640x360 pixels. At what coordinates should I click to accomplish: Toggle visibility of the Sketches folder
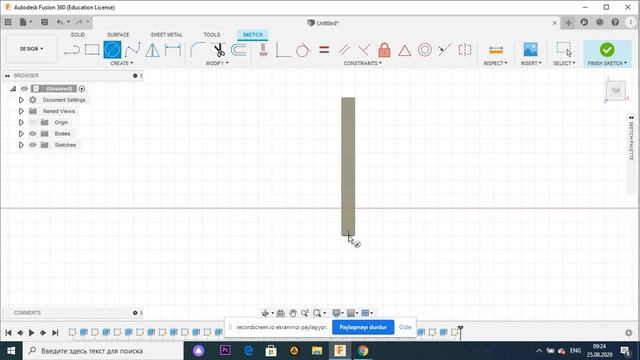pos(33,145)
